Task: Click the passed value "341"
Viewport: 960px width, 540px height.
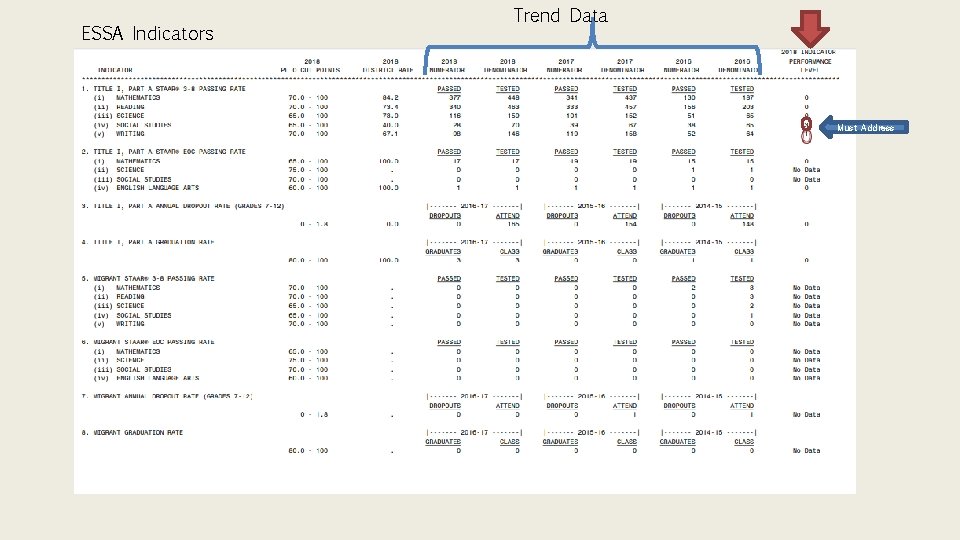Action: click(x=571, y=97)
